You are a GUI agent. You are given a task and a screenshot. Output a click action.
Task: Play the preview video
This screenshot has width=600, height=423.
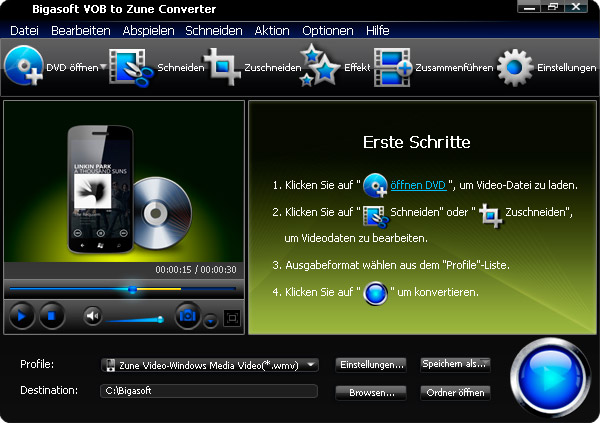pos(22,316)
